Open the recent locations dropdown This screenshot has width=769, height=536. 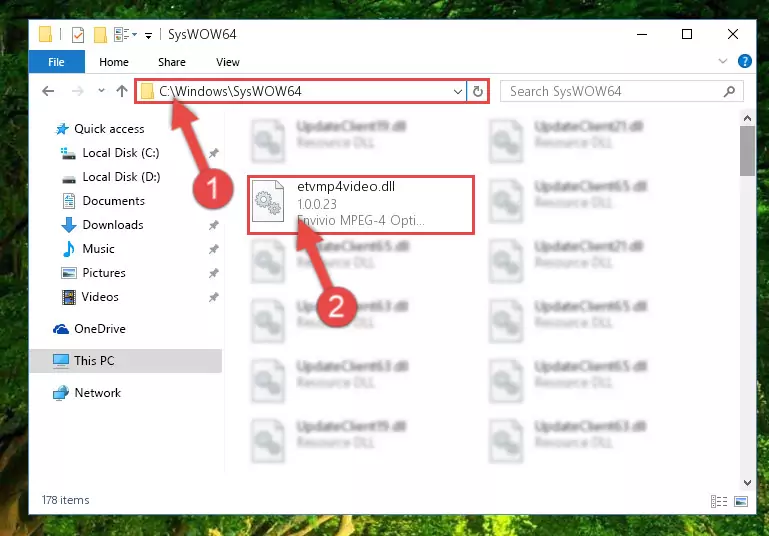pyautogui.click(x=102, y=91)
